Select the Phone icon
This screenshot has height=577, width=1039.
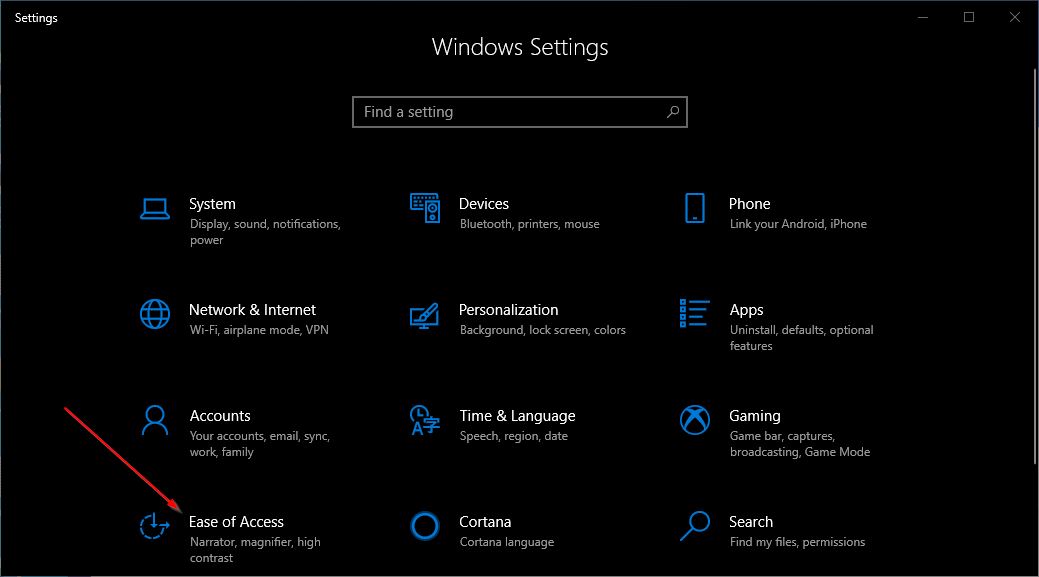coord(694,208)
